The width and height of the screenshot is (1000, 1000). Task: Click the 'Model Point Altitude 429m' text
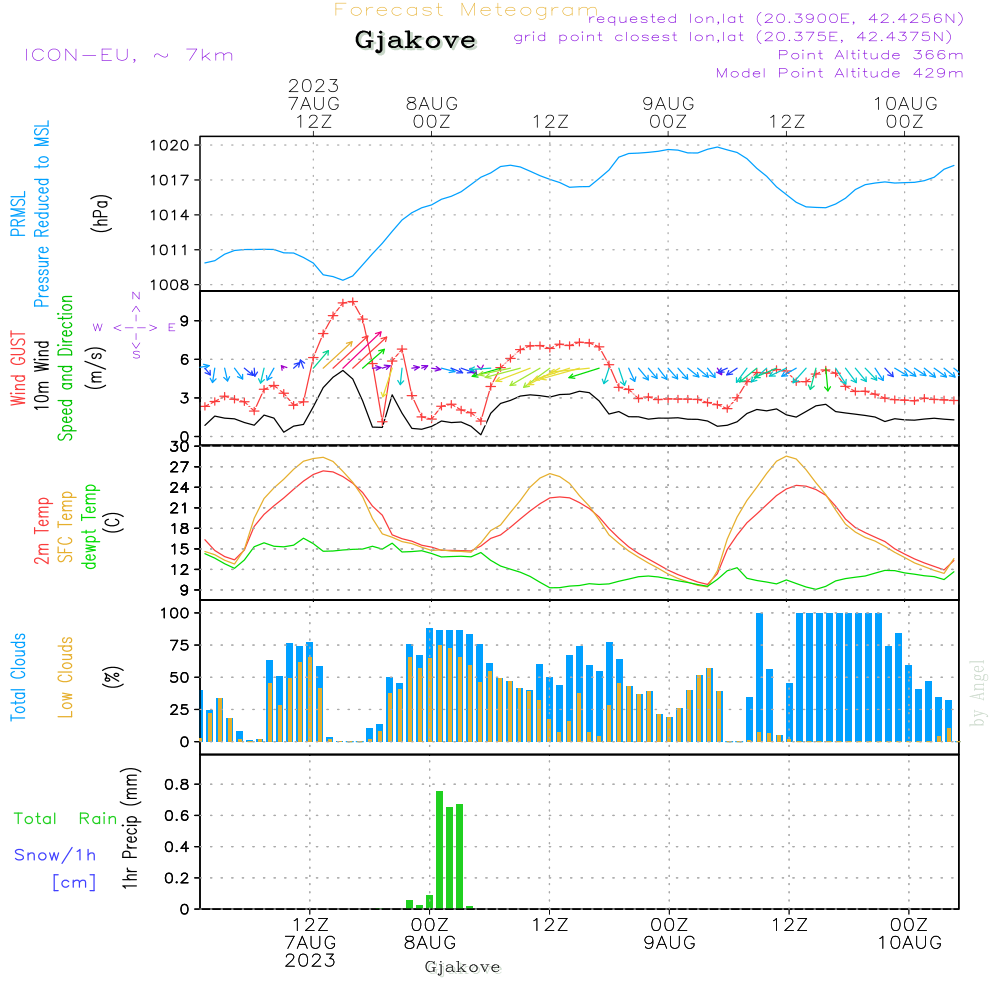click(x=839, y=73)
